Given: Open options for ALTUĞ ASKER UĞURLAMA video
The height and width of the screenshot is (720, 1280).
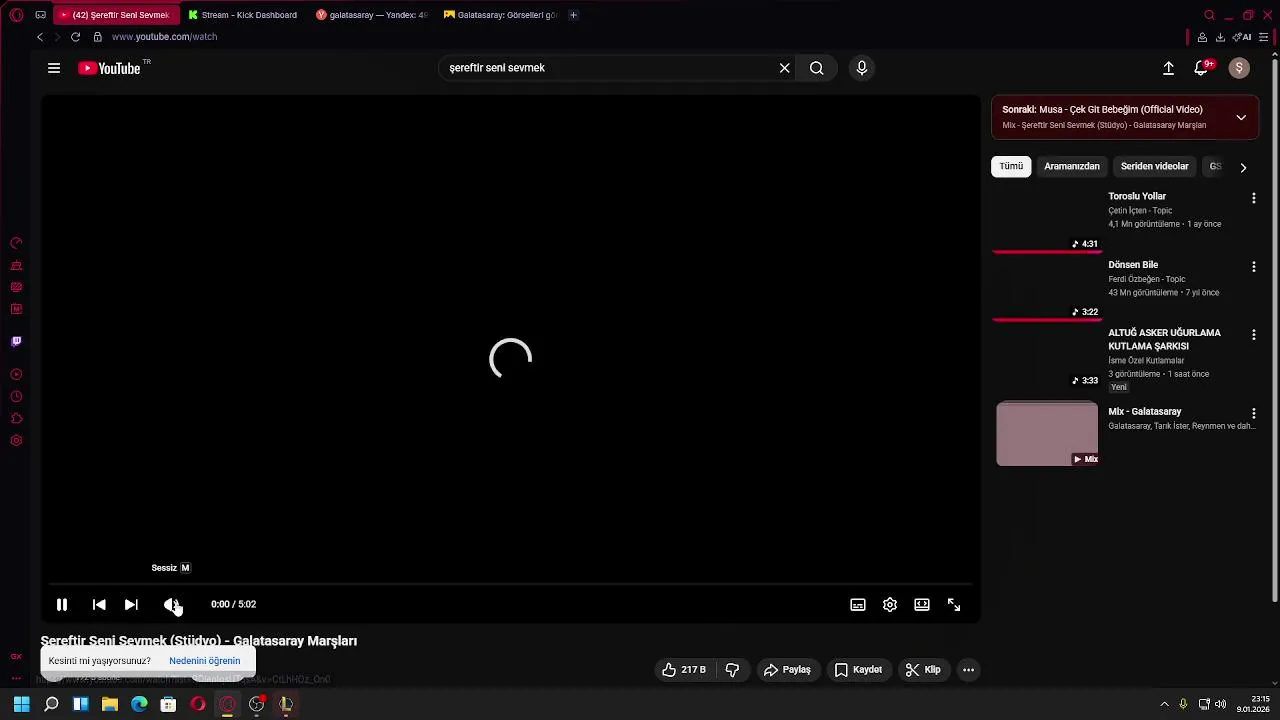Looking at the screenshot, I should coord(1253,335).
